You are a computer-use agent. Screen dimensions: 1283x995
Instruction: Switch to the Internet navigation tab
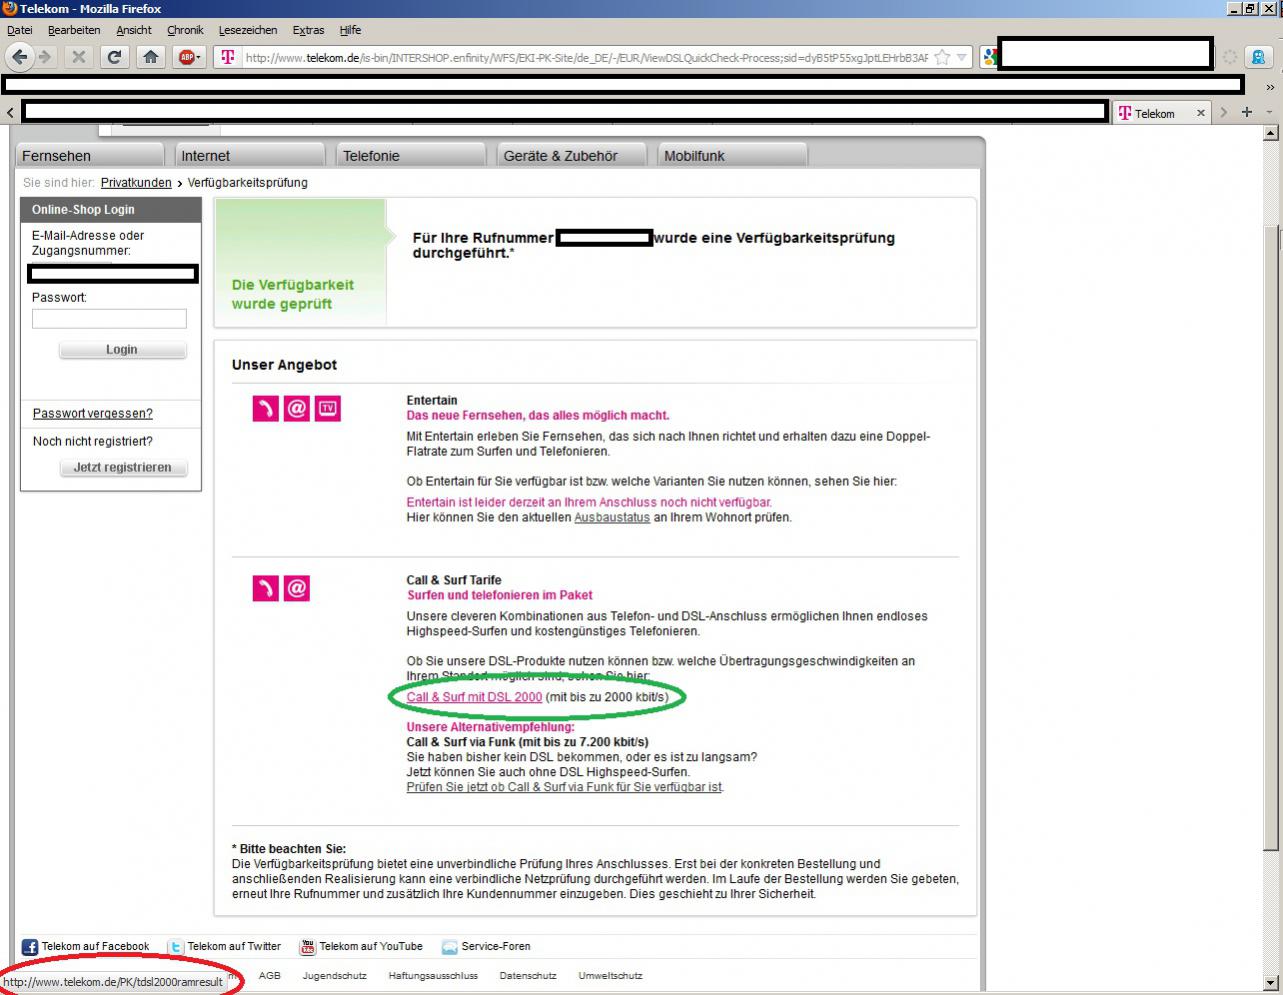(x=250, y=155)
